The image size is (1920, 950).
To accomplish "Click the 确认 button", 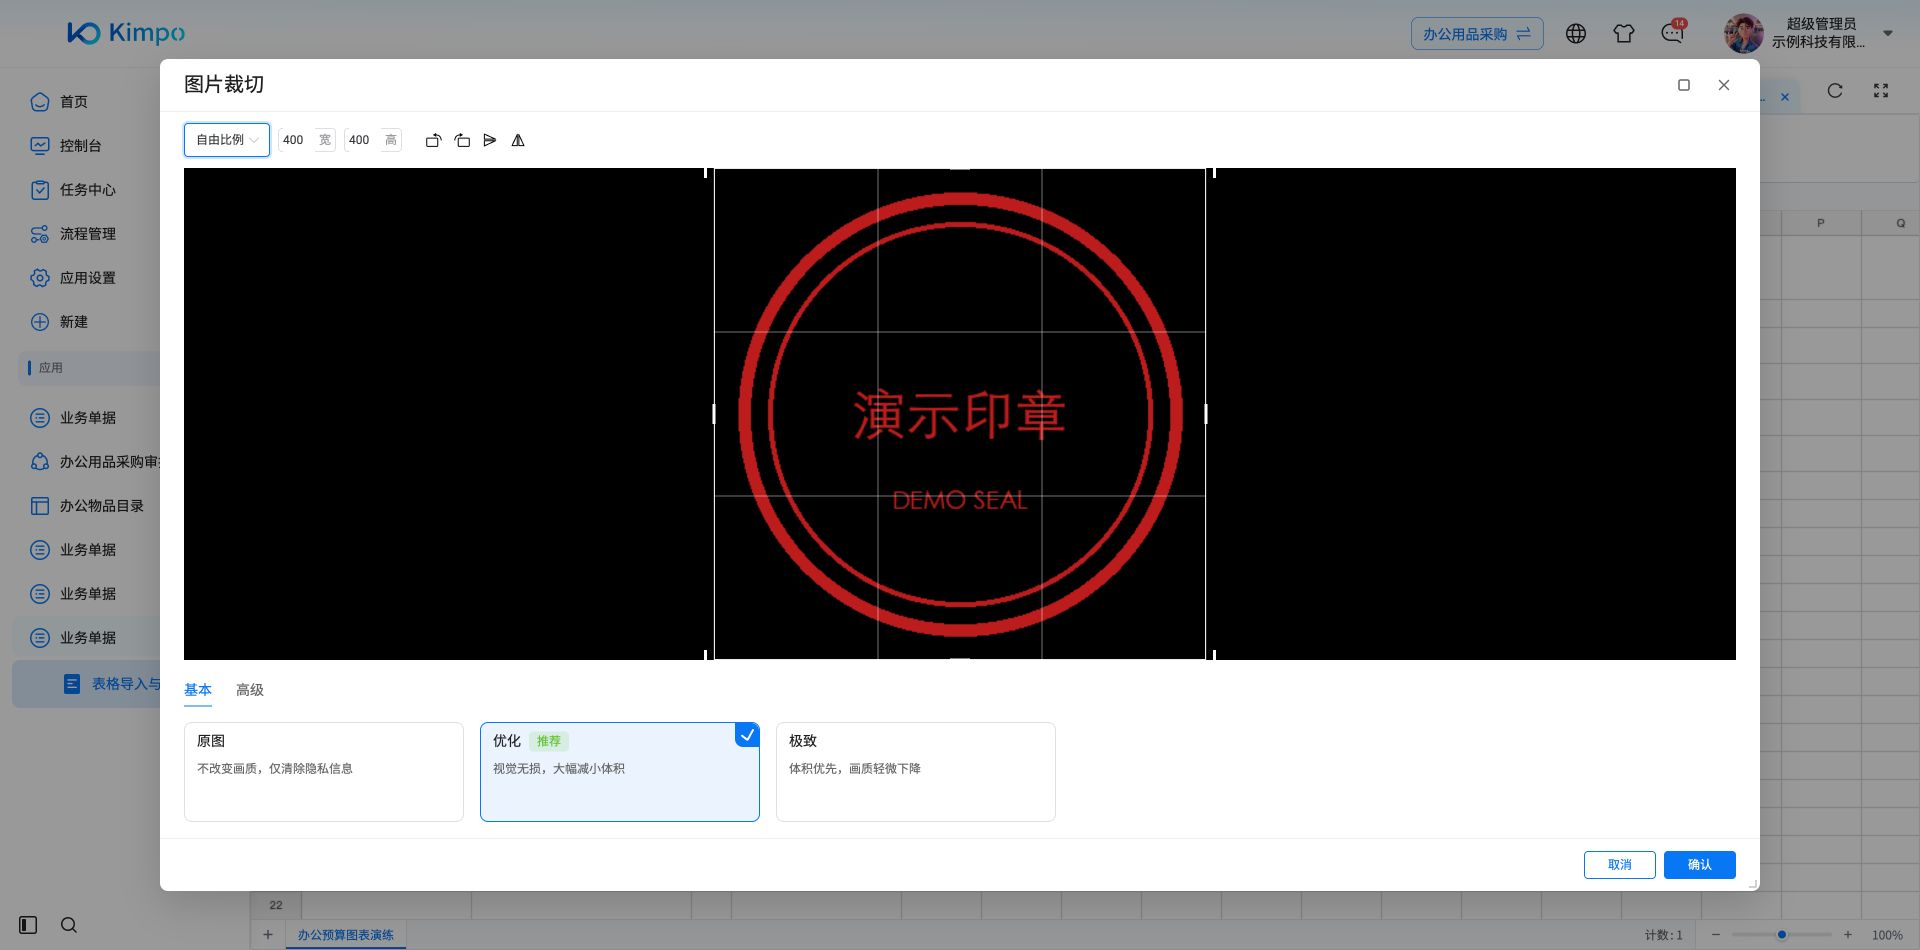I will click(x=1700, y=865).
